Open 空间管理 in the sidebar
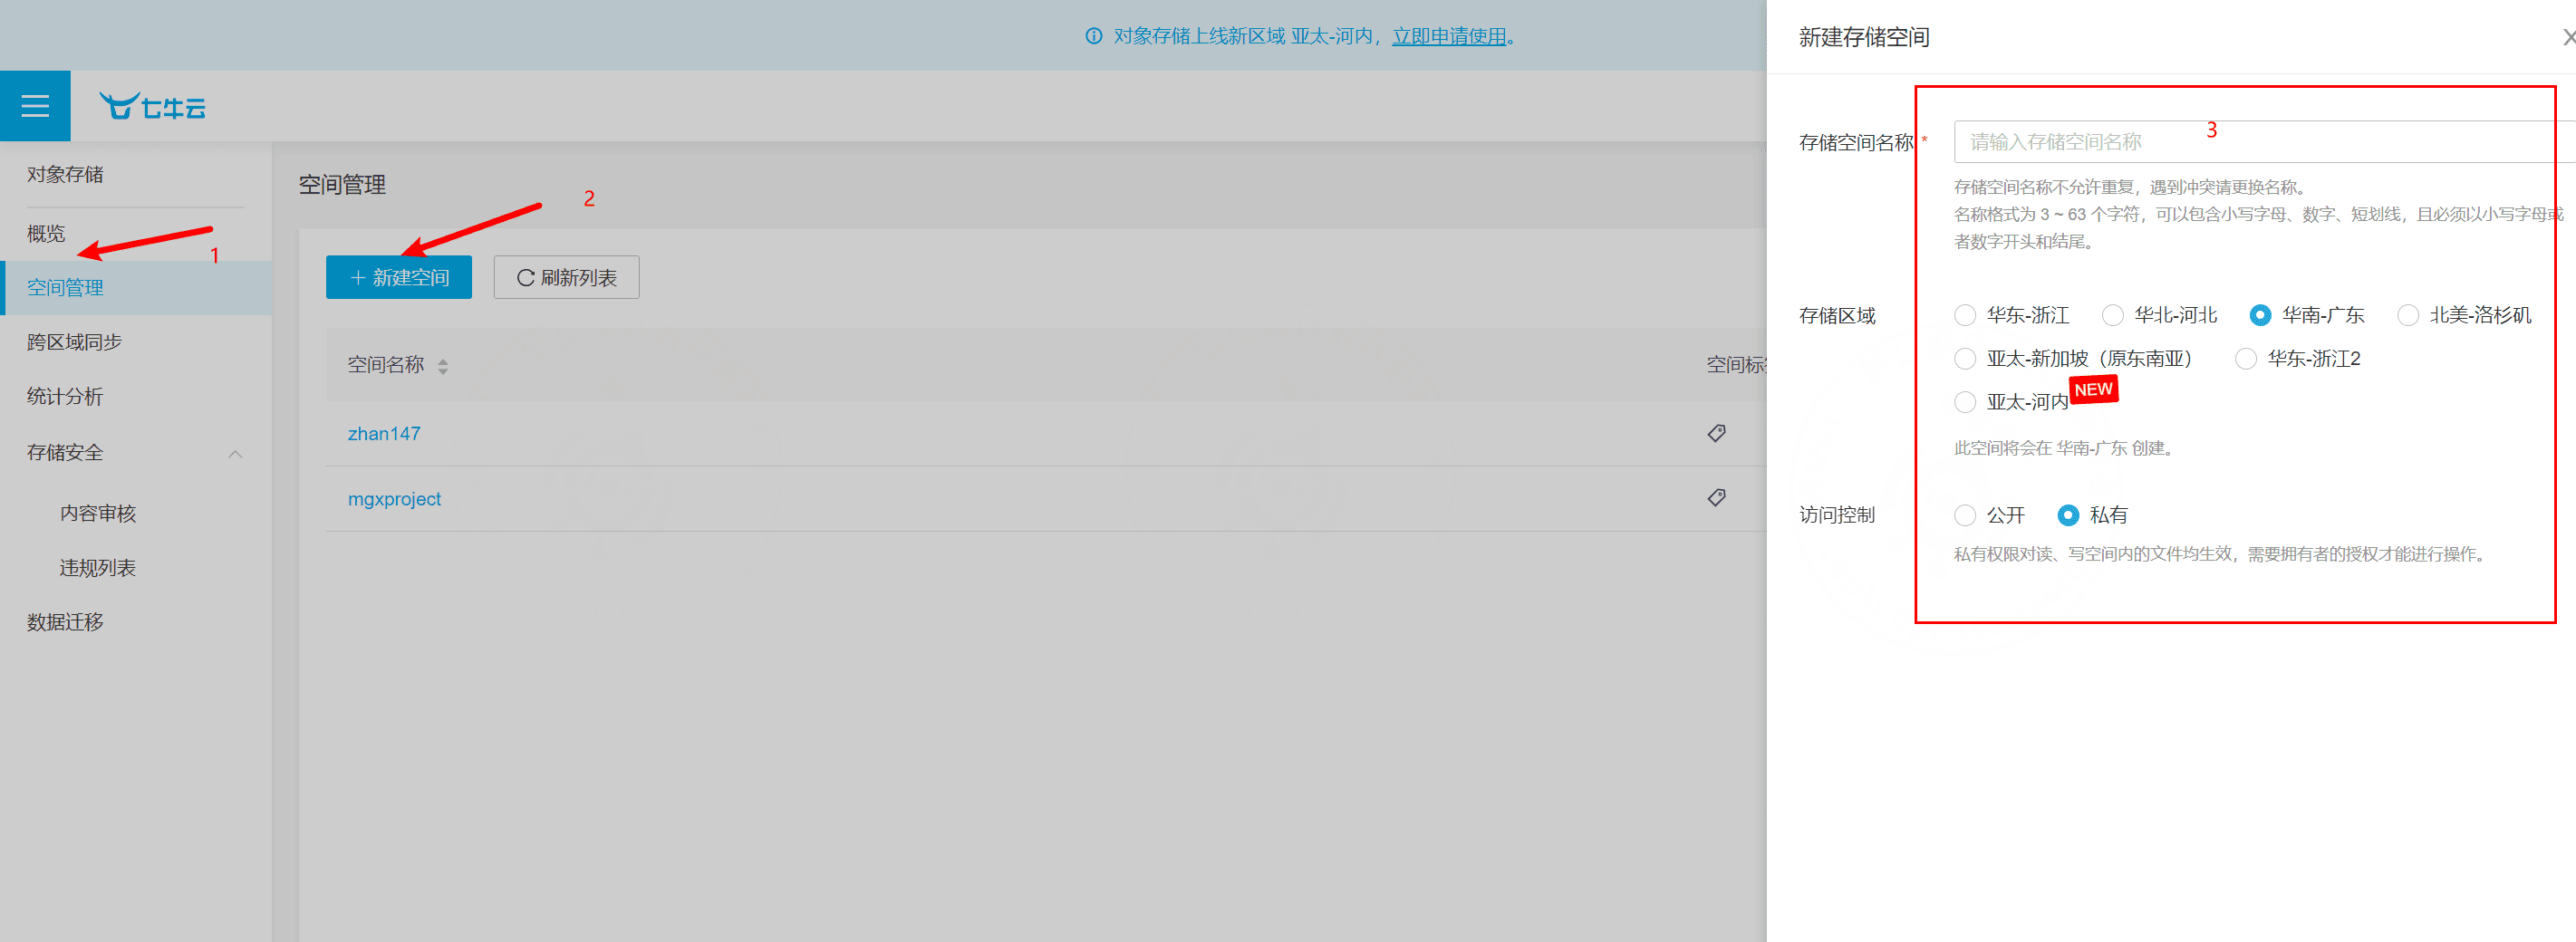The image size is (2576, 942). click(136, 288)
